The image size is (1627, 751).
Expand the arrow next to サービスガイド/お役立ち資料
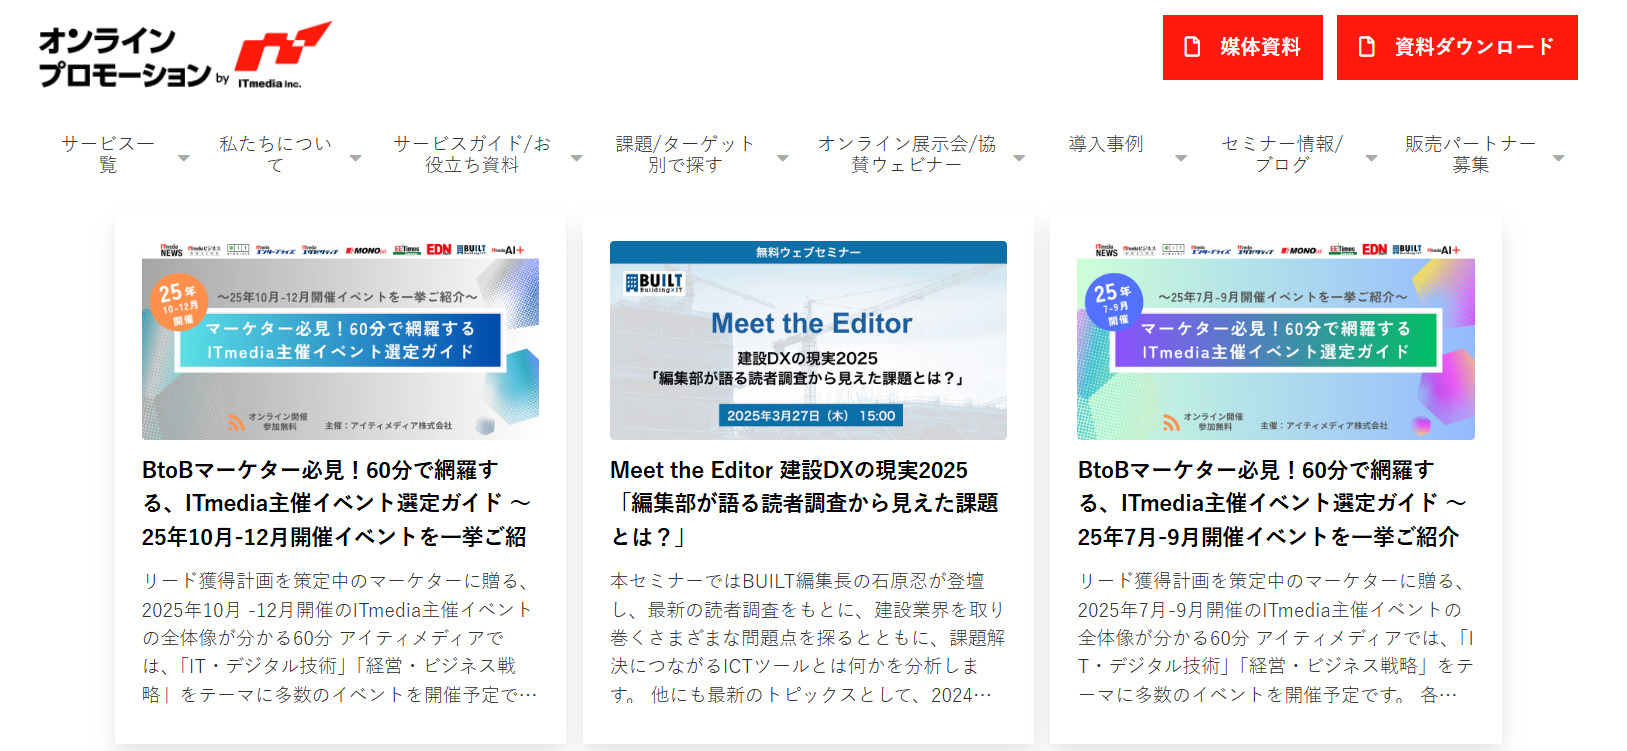coord(576,158)
